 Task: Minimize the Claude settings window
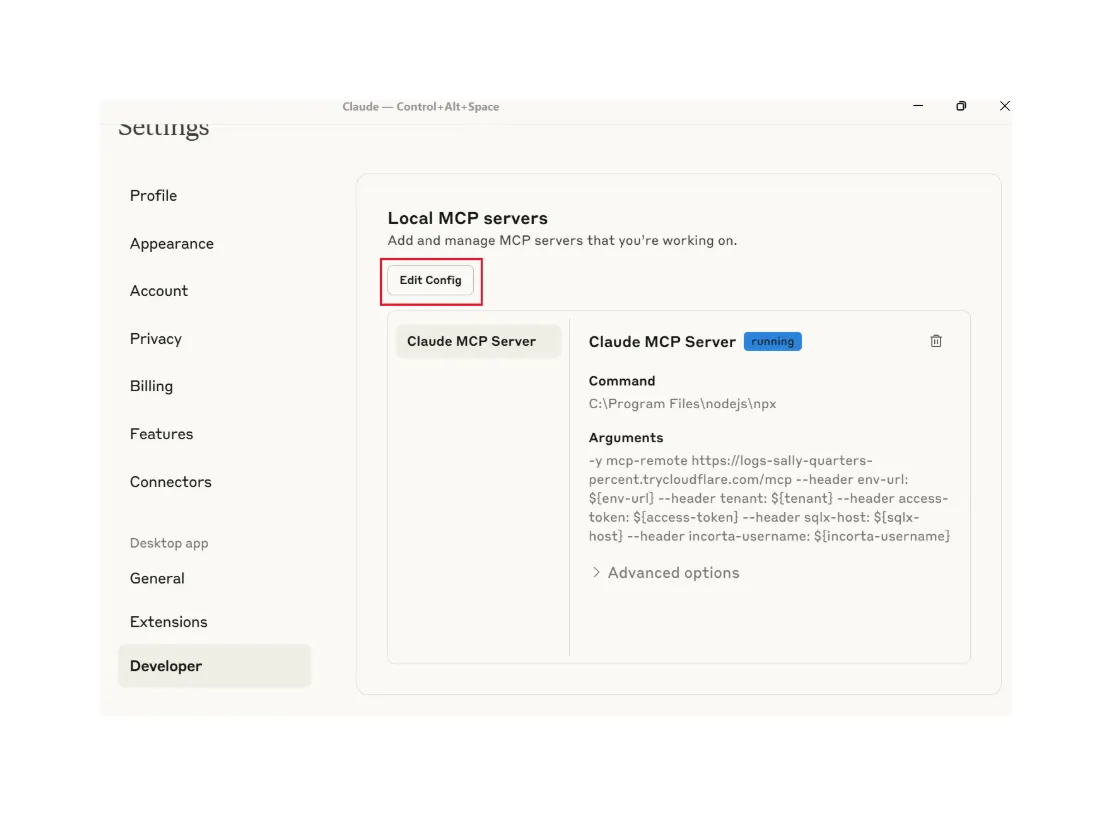click(x=918, y=106)
